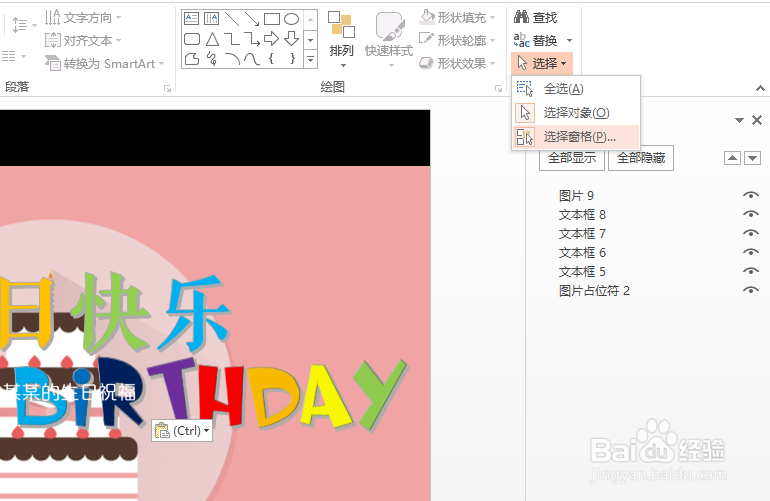Screen dimensions: 770x501
Task: Move selected object down in order
Action: (x=753, y=158)
